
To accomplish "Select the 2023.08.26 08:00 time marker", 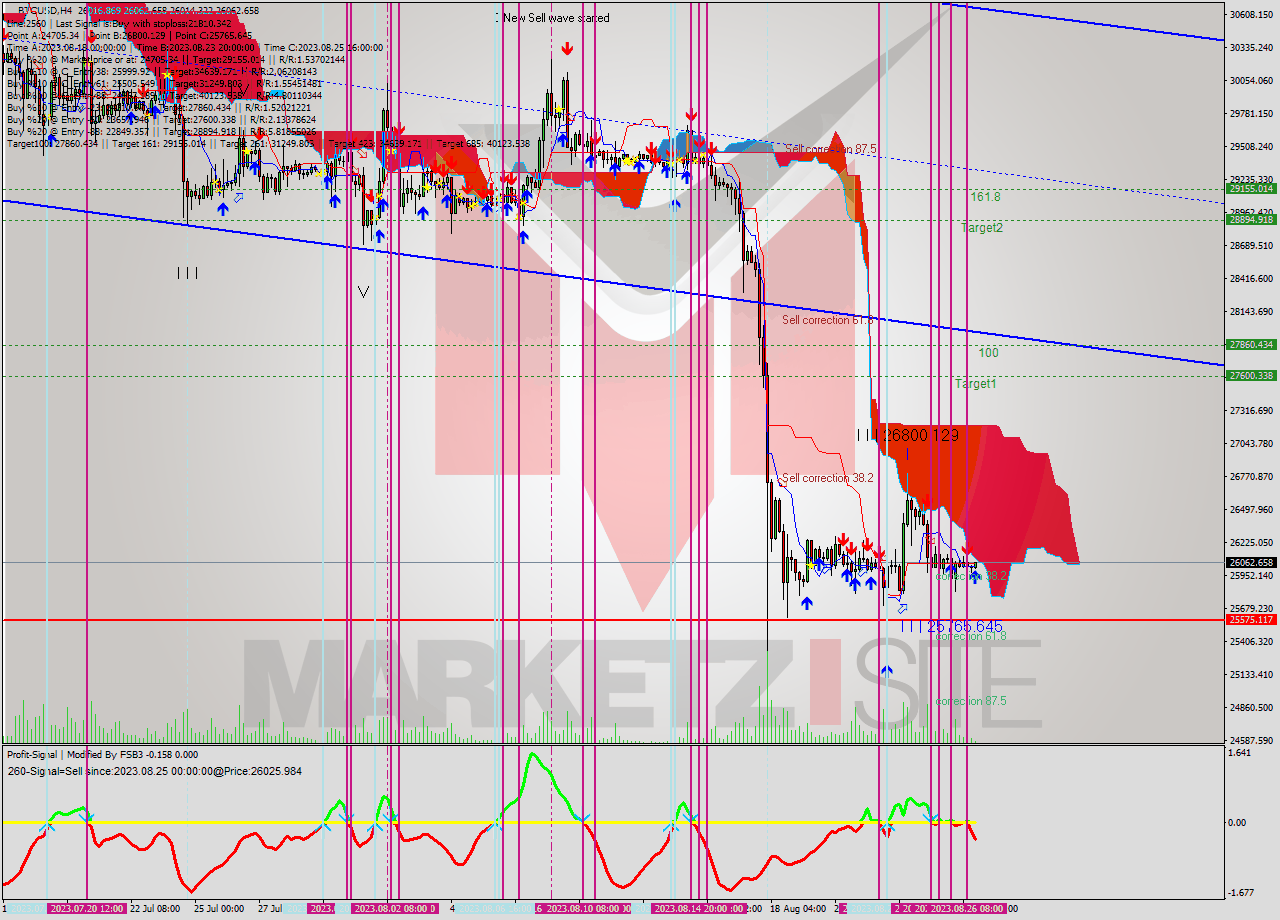I will [x=967, y=909].
